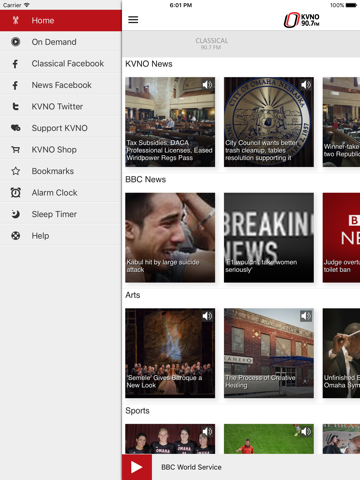Image resolution: width=360 pixels, height=480 pixels.
Task: Tap the KVNO 90.7 FM logo
Action: [302, 20]
